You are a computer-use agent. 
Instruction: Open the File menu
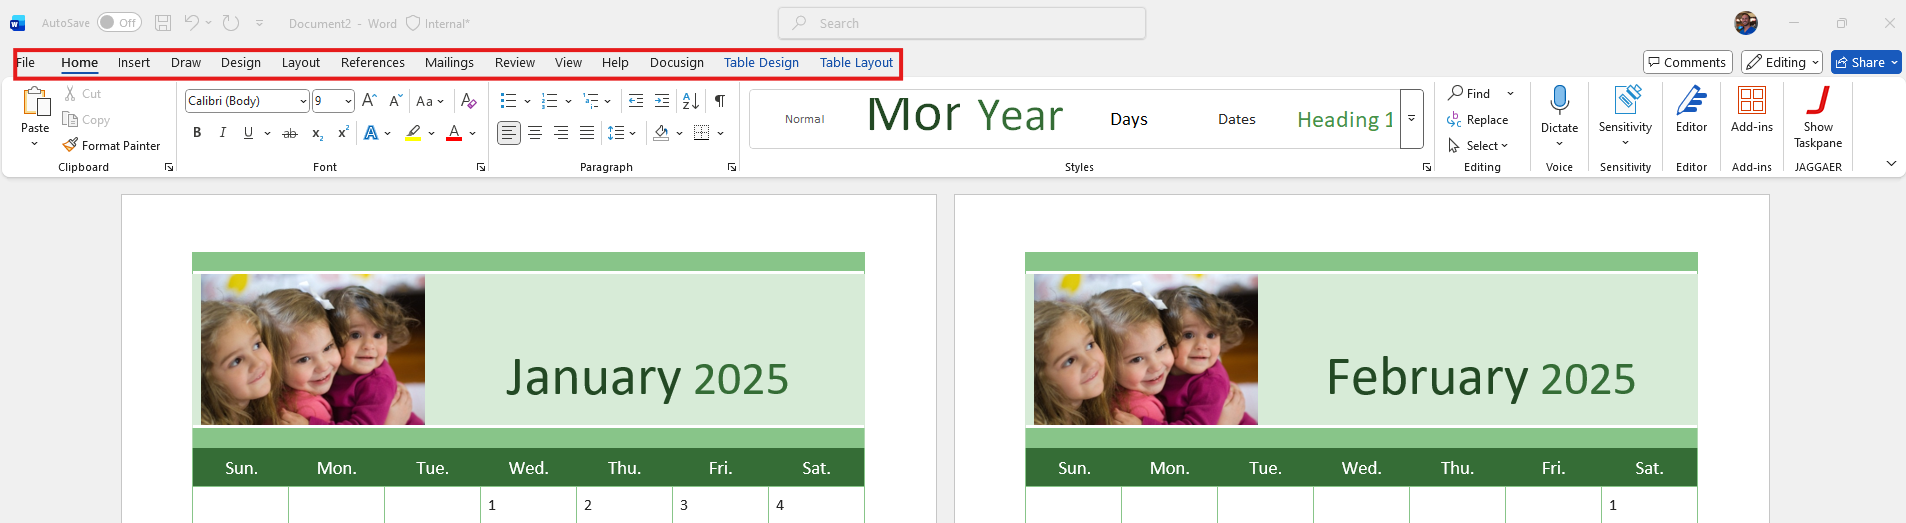26,62
